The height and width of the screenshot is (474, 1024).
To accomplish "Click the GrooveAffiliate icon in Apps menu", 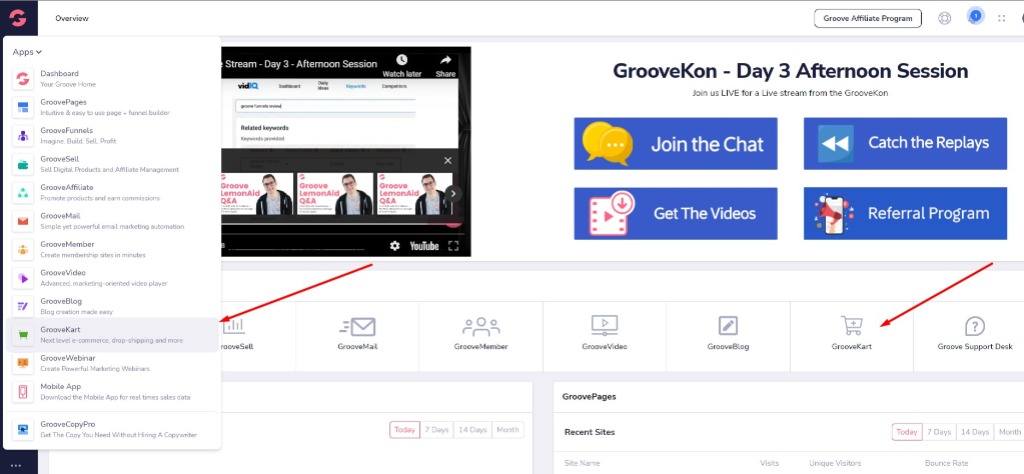I will click(23, 193).
